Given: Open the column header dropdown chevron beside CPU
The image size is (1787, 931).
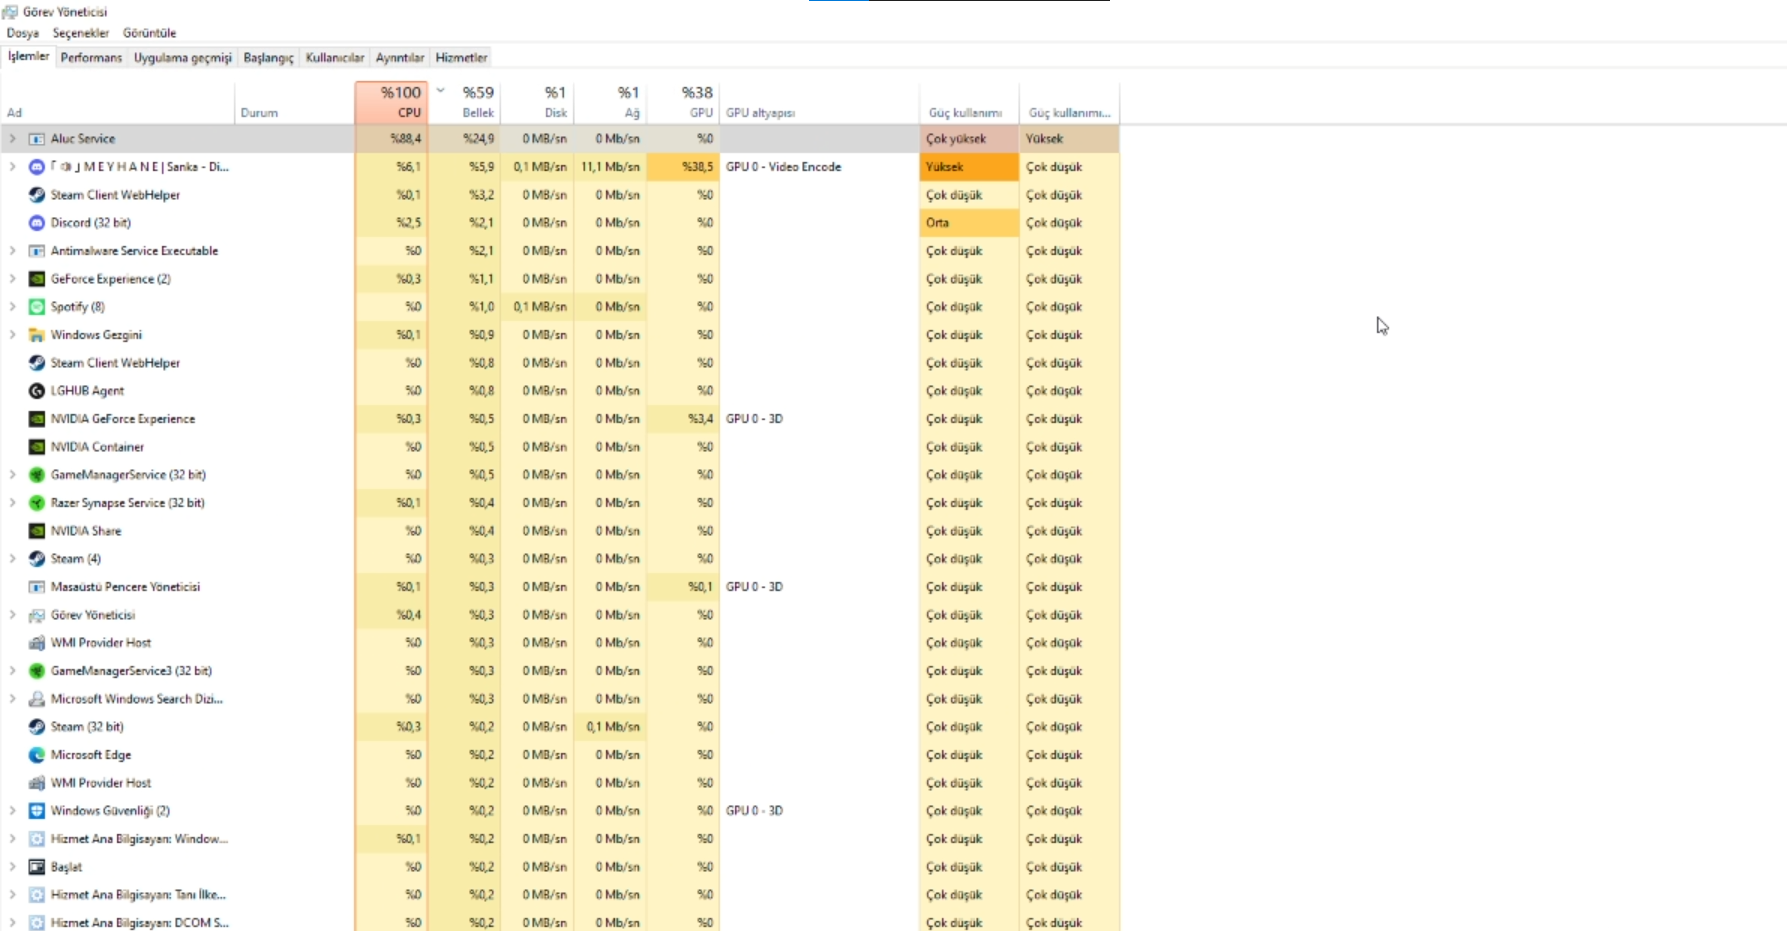Looking at the screenshot, I should pyautogui.click(x=440, y=91).
